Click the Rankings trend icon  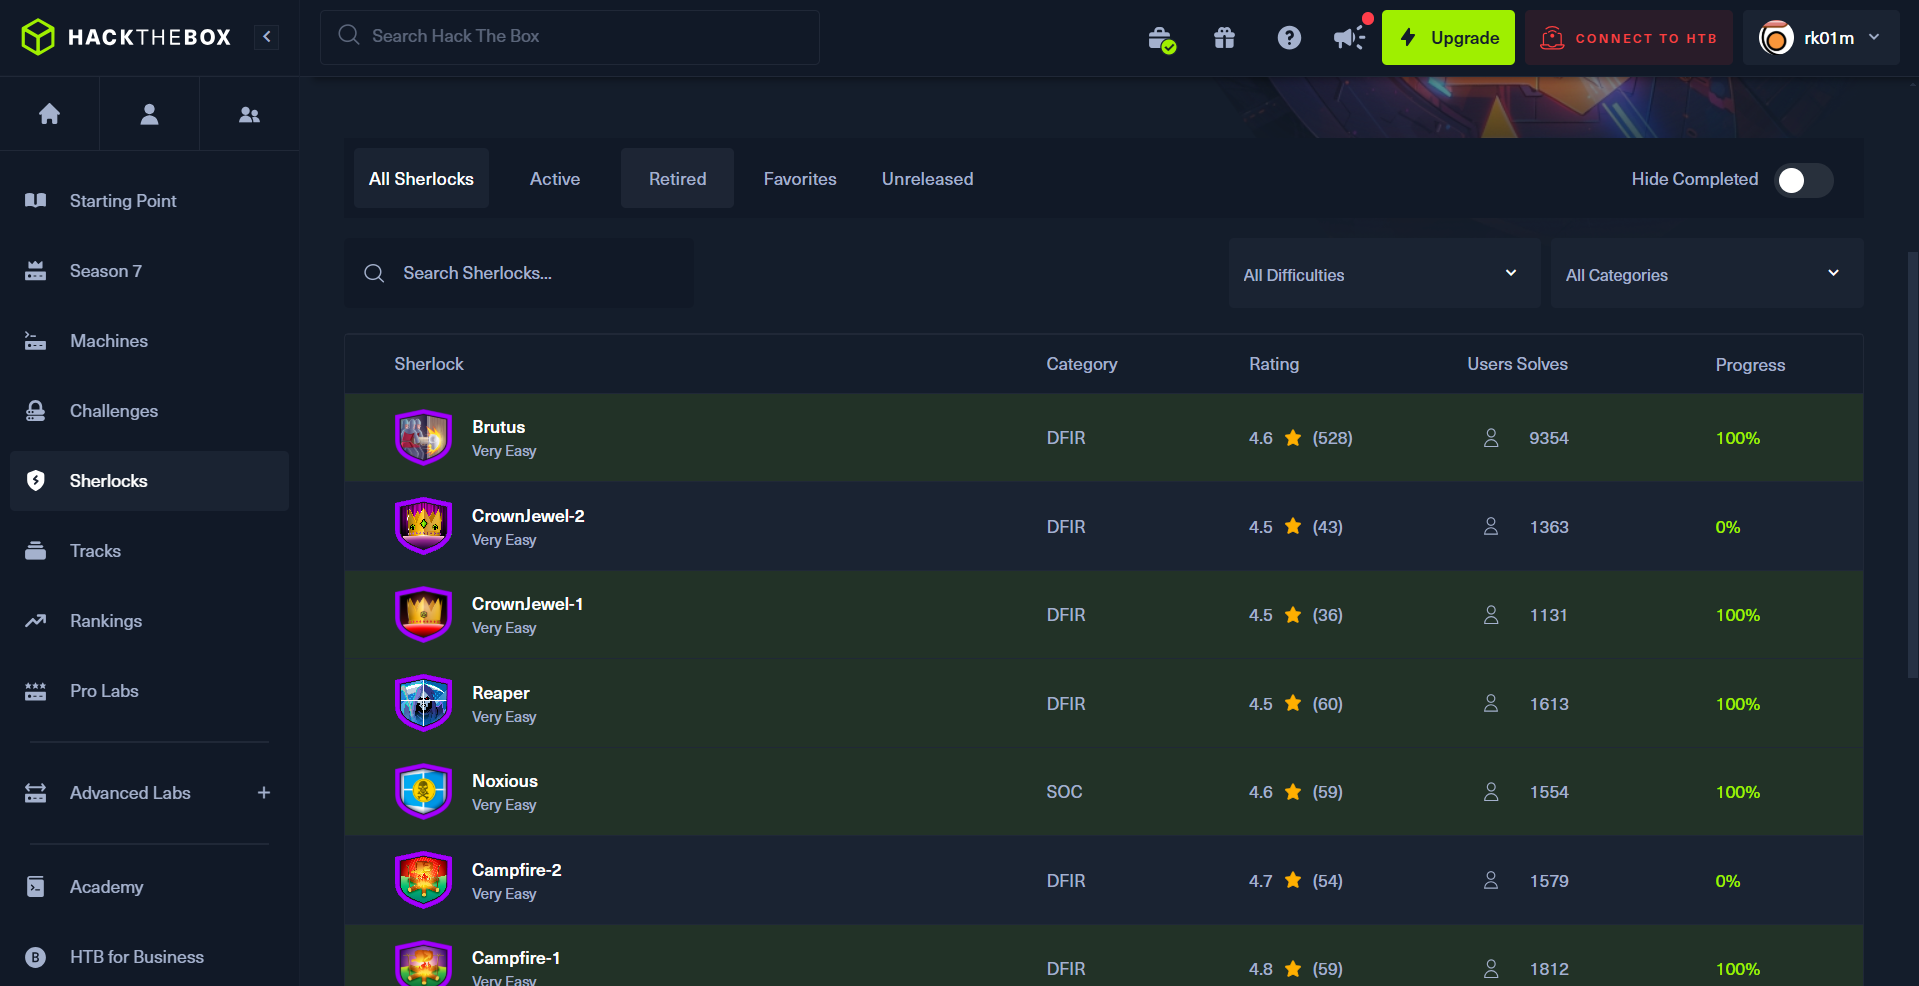35,621
